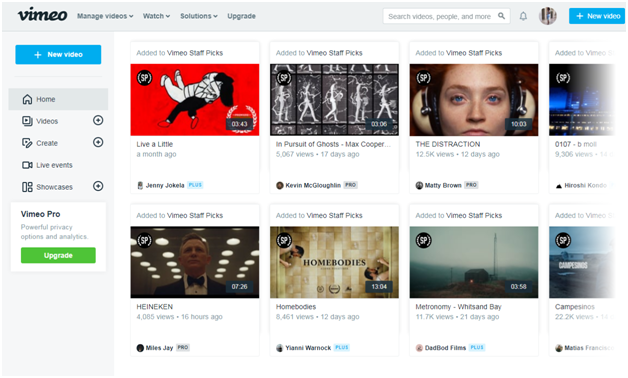Image resolution: width=628 pixels, height=378 pixels.
Task: Click the Showcases sidebar icon
Action: [x=27, y=187]
